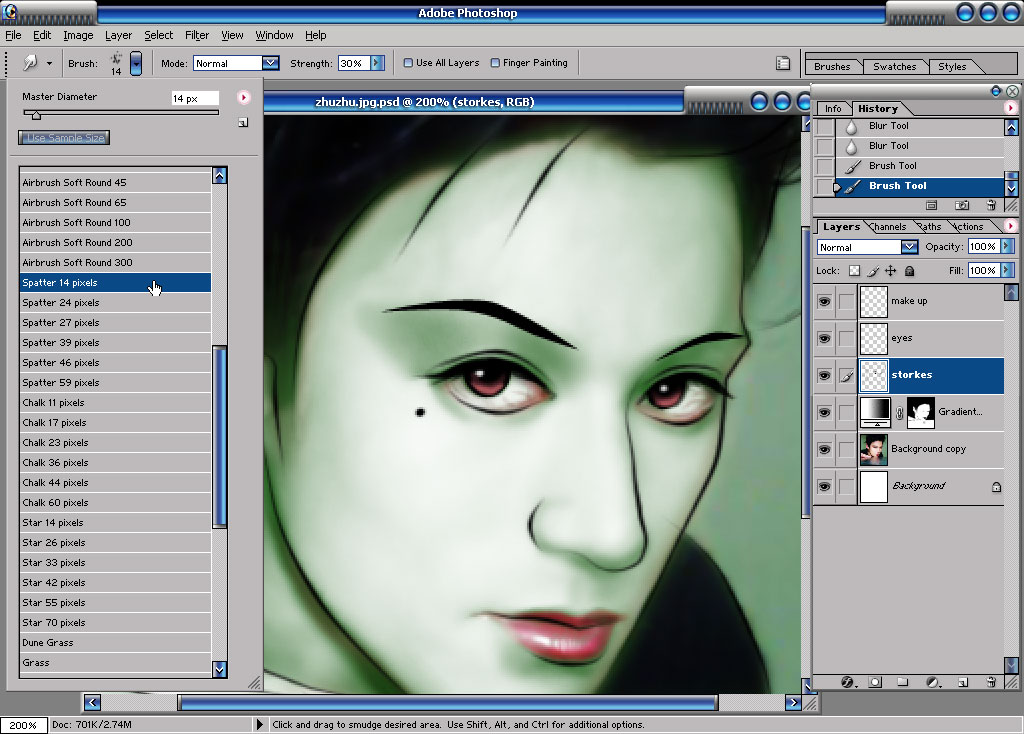Hide the Background layer
The image size is (1024, 734).
click(x=824, y=487)
